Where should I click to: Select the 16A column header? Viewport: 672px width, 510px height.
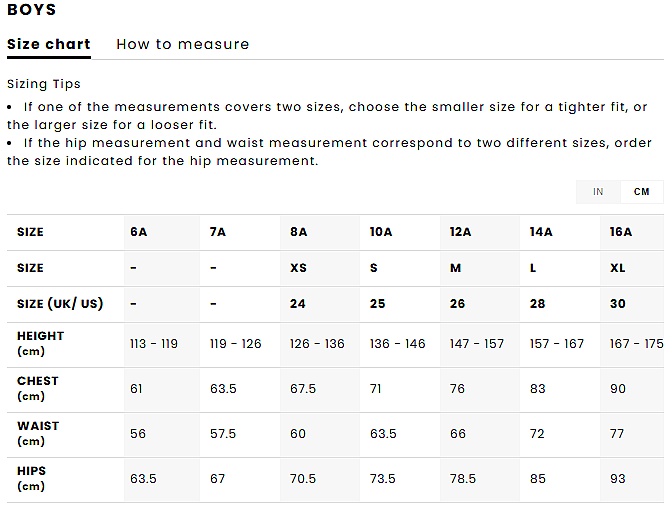[x=621, y=232]
